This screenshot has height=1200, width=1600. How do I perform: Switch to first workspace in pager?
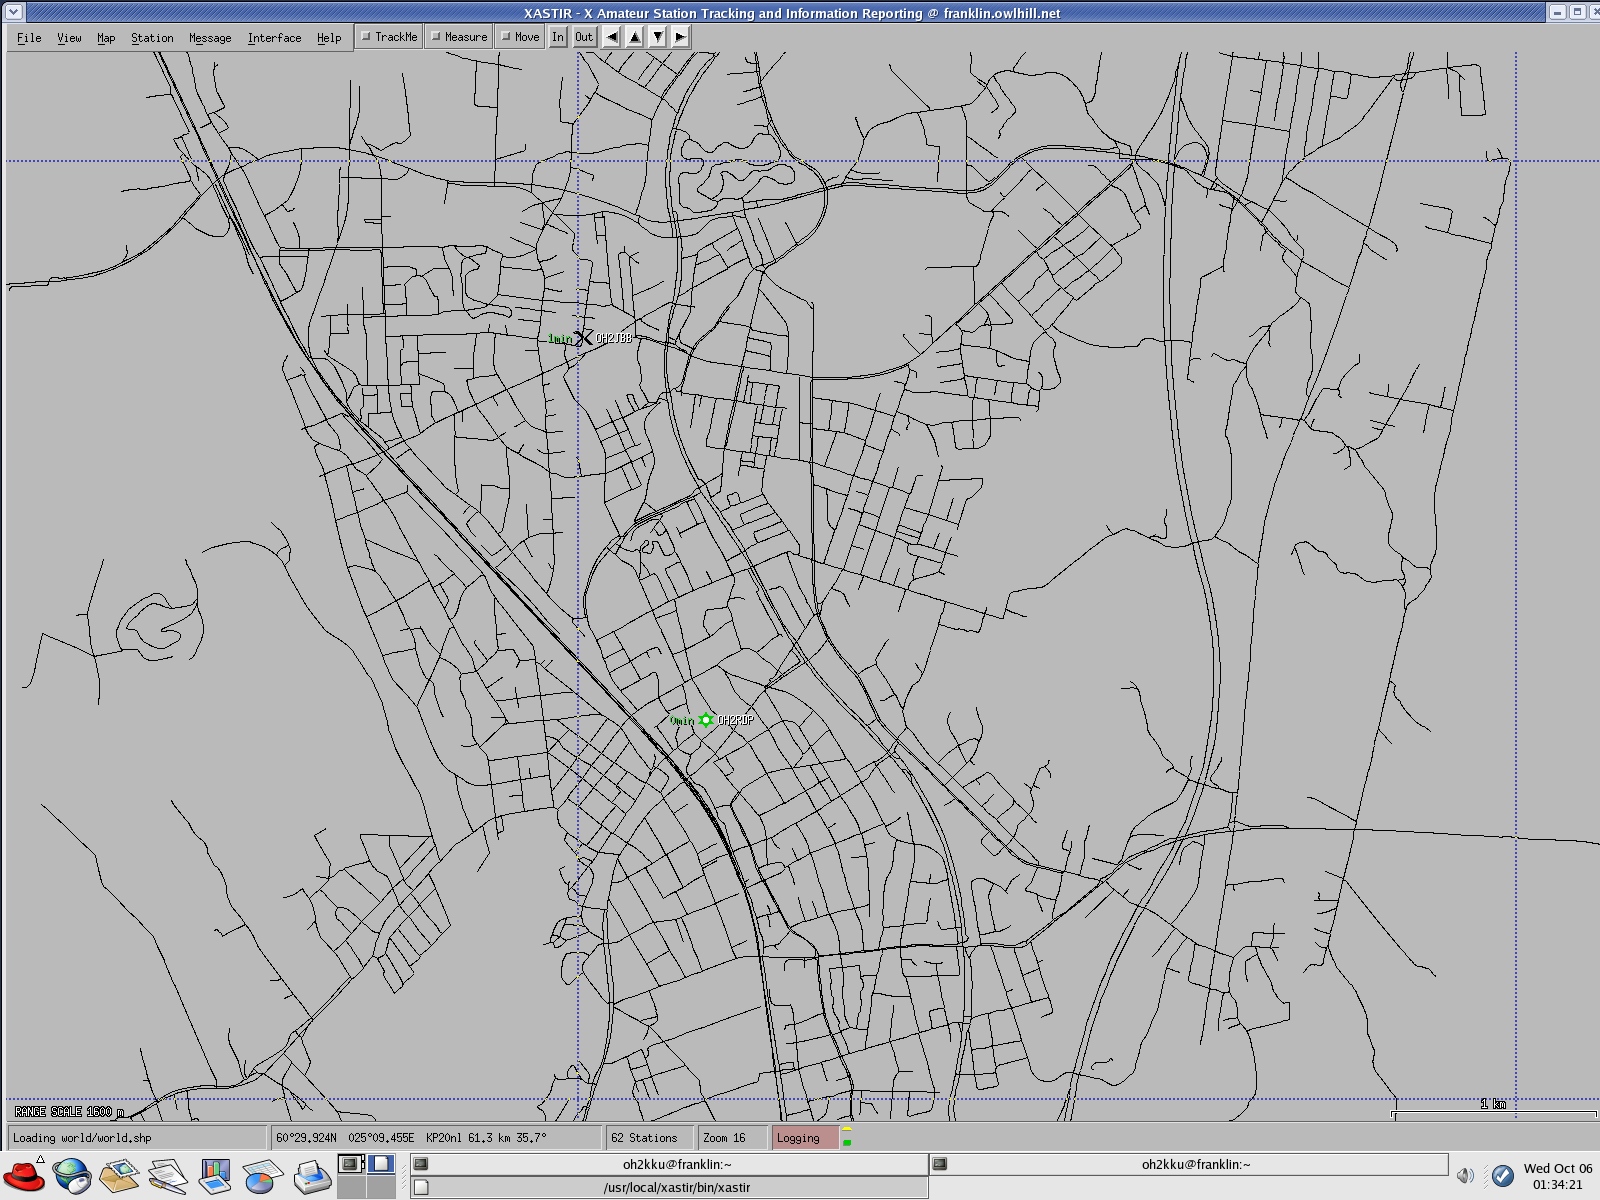coord(352,1164)
